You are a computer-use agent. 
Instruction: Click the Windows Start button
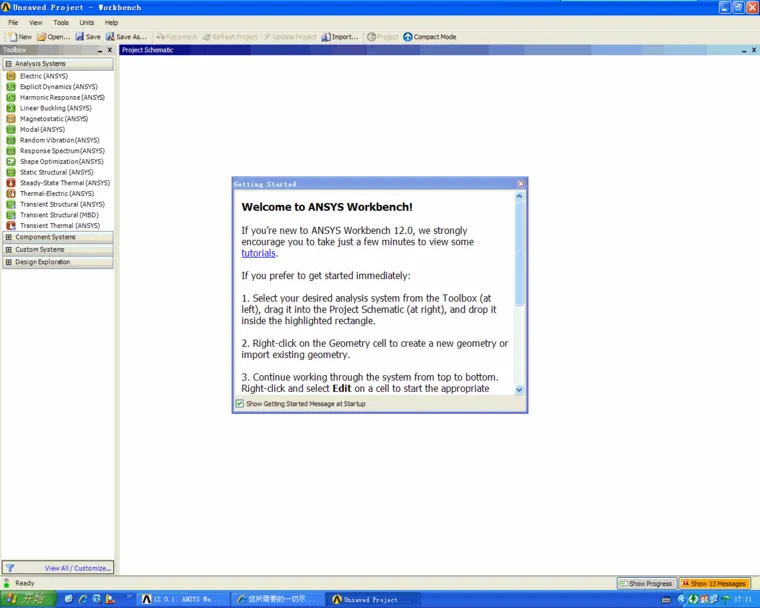(x=28, y=599)
